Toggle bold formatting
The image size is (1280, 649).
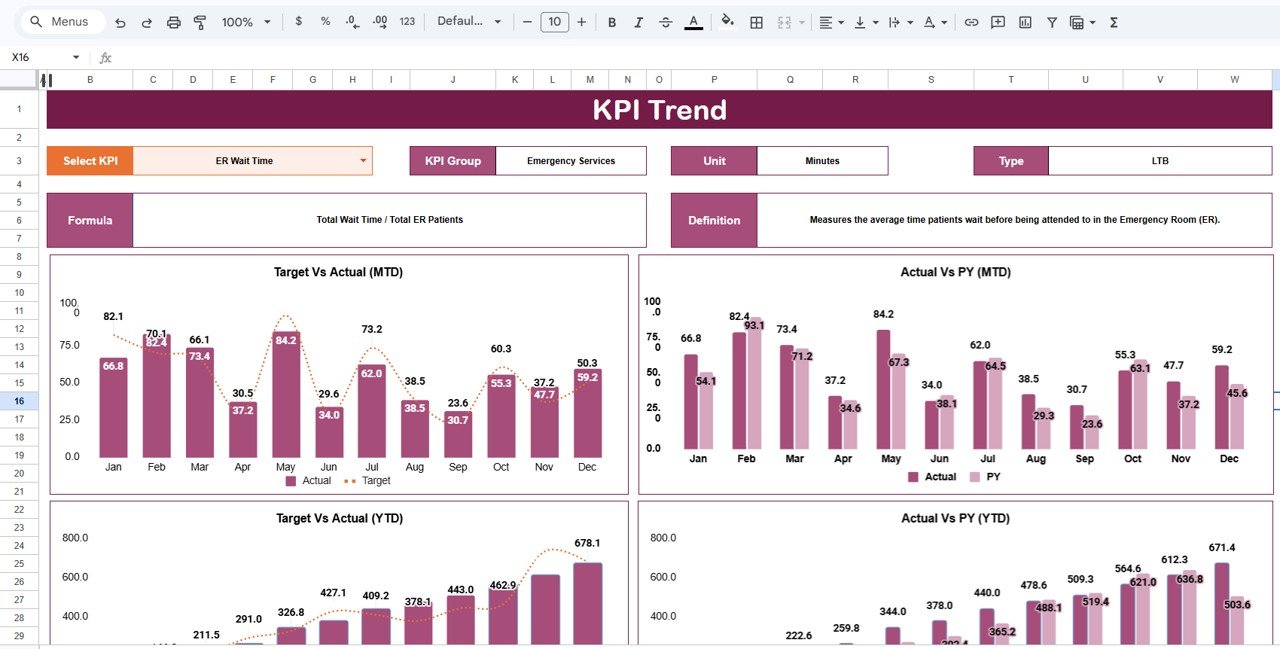pyautogui.click(x=612, y=21)
